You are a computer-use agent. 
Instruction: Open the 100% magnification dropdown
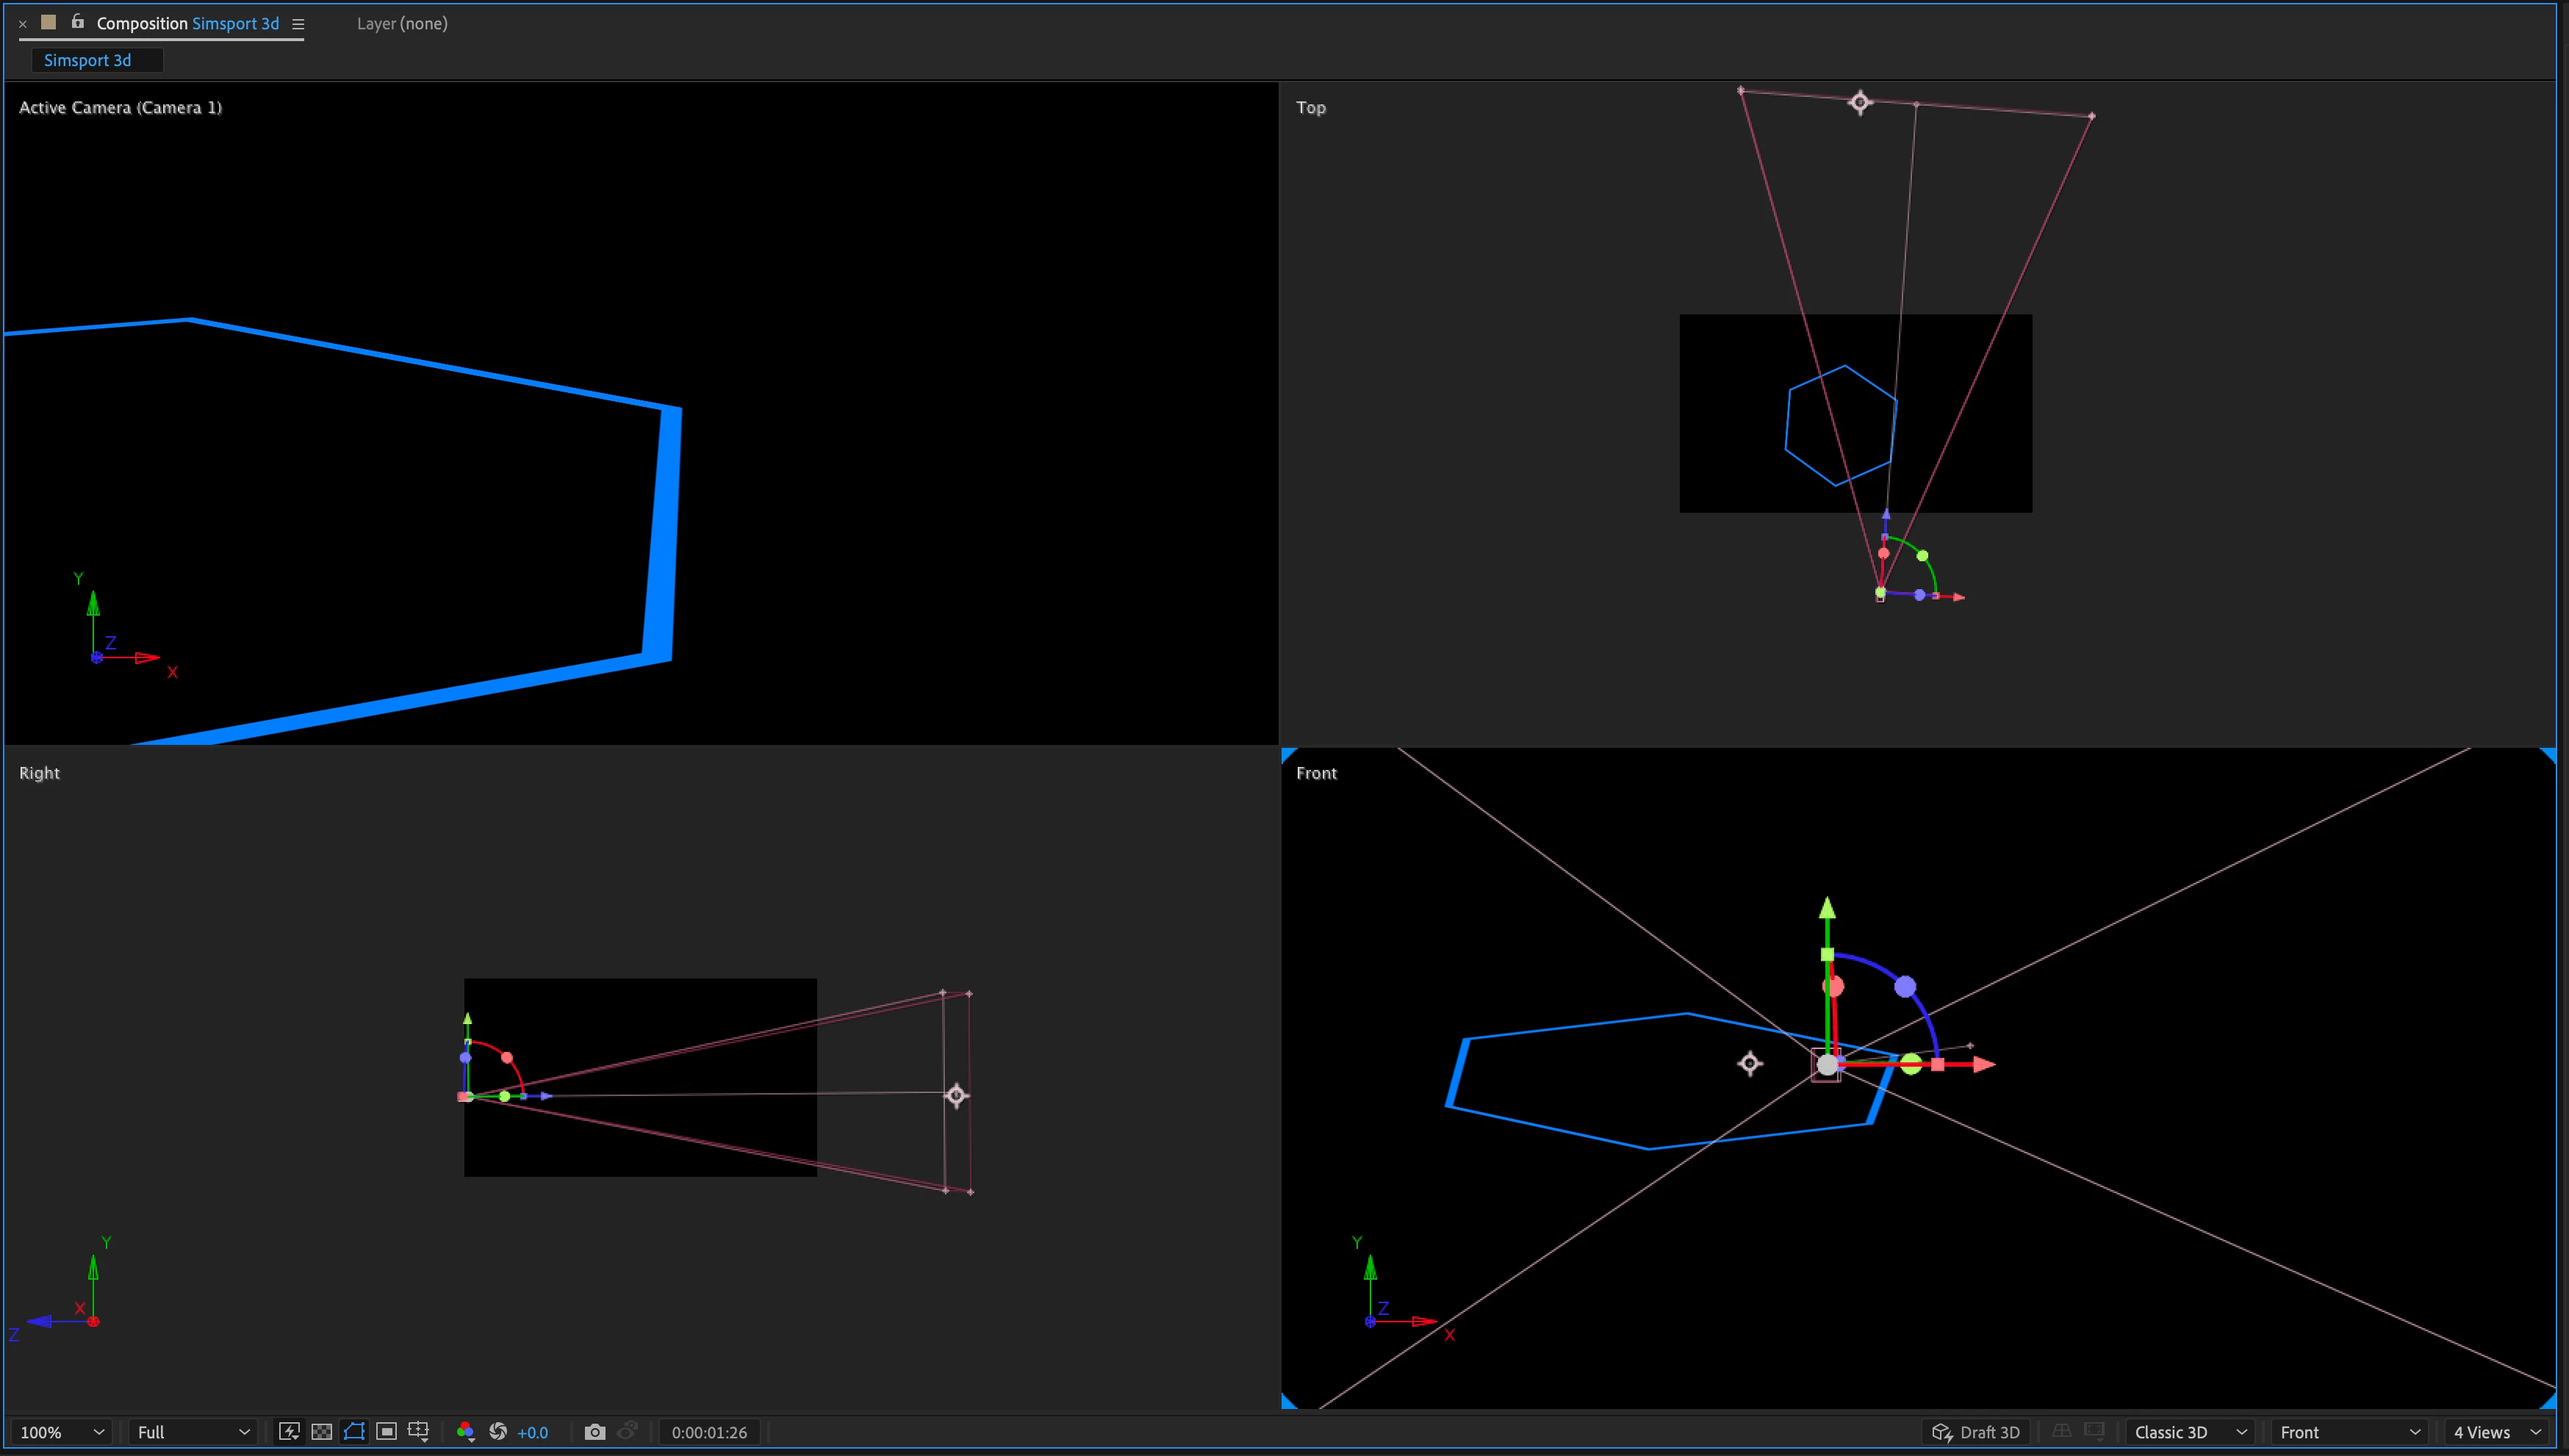pos(62,1432)
